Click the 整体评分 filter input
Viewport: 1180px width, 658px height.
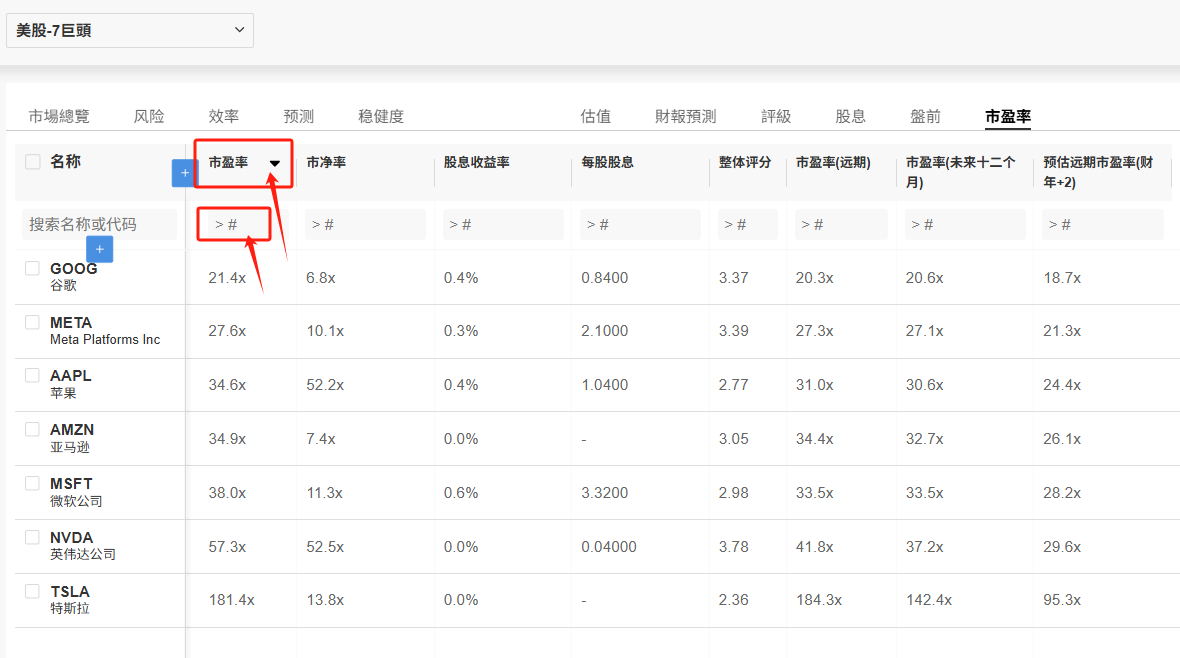pyautogui.click(x=747, y=224)
